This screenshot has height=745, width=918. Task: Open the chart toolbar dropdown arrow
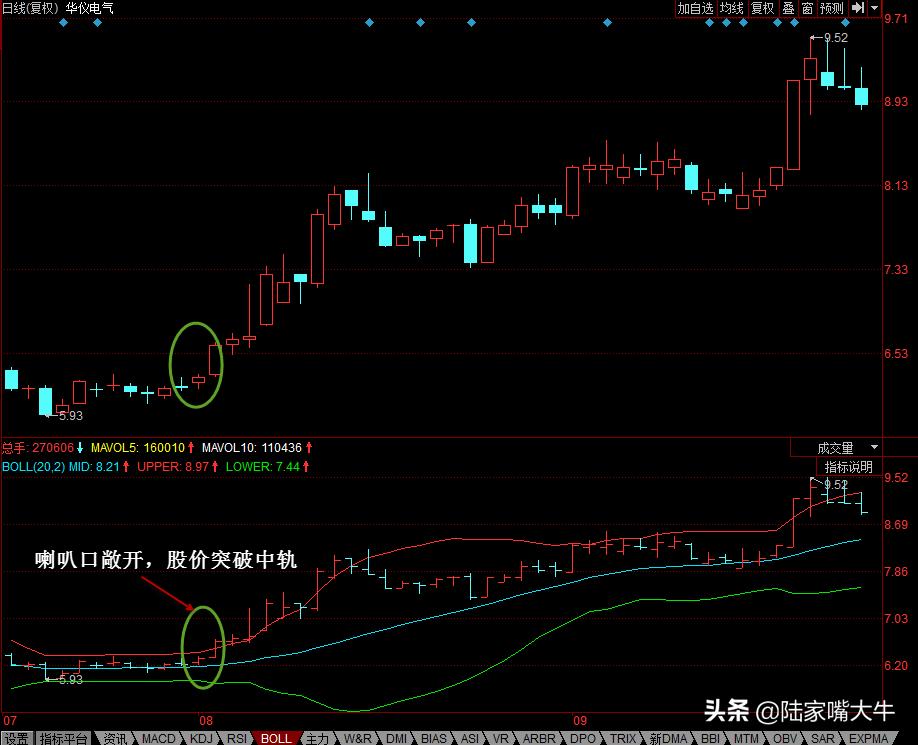(x=874, y=8)
